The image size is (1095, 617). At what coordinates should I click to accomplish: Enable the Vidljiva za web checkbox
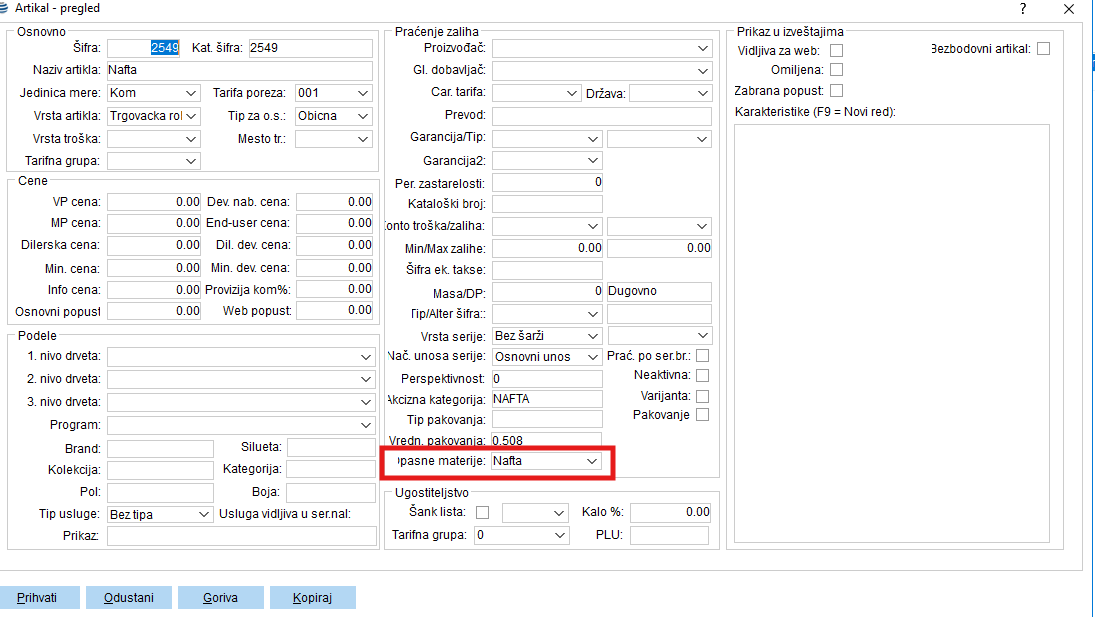coord(837,50)
